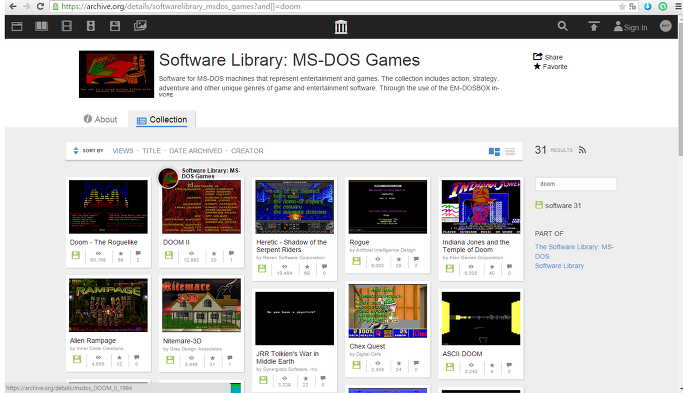Image resolution: width=683 pixels, height=393 pixels.
Task: Favorite this collection
Action: [550, 67]
